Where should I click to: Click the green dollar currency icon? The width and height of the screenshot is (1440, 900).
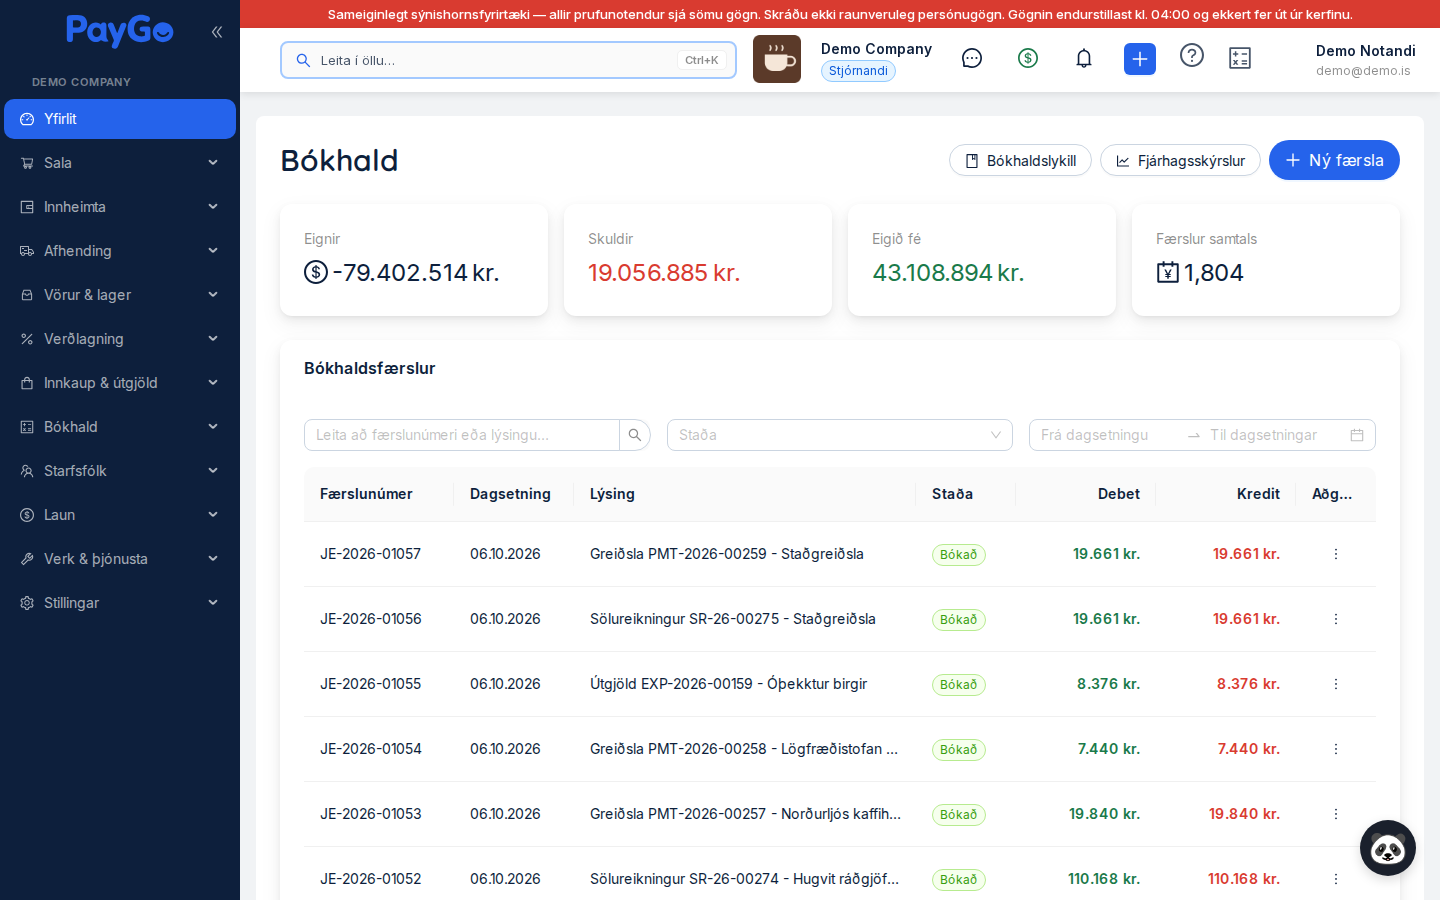(x=1028, y=59)
